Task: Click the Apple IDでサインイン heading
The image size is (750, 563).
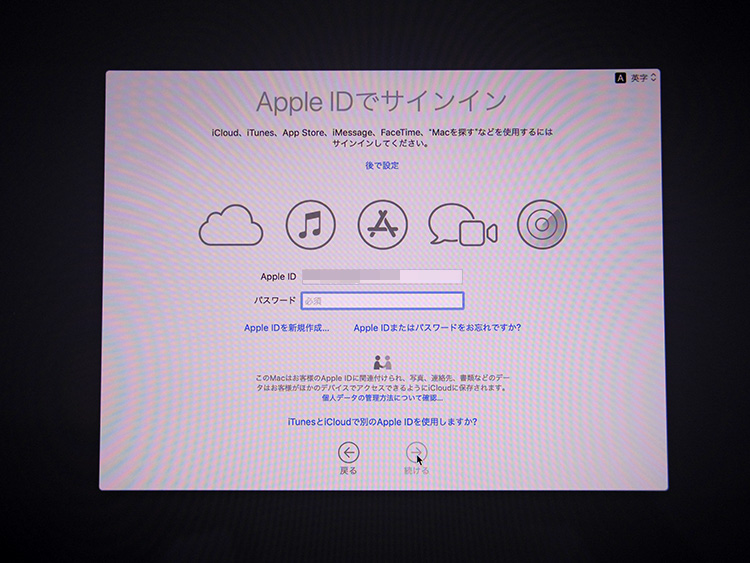Action: (381, 102)
